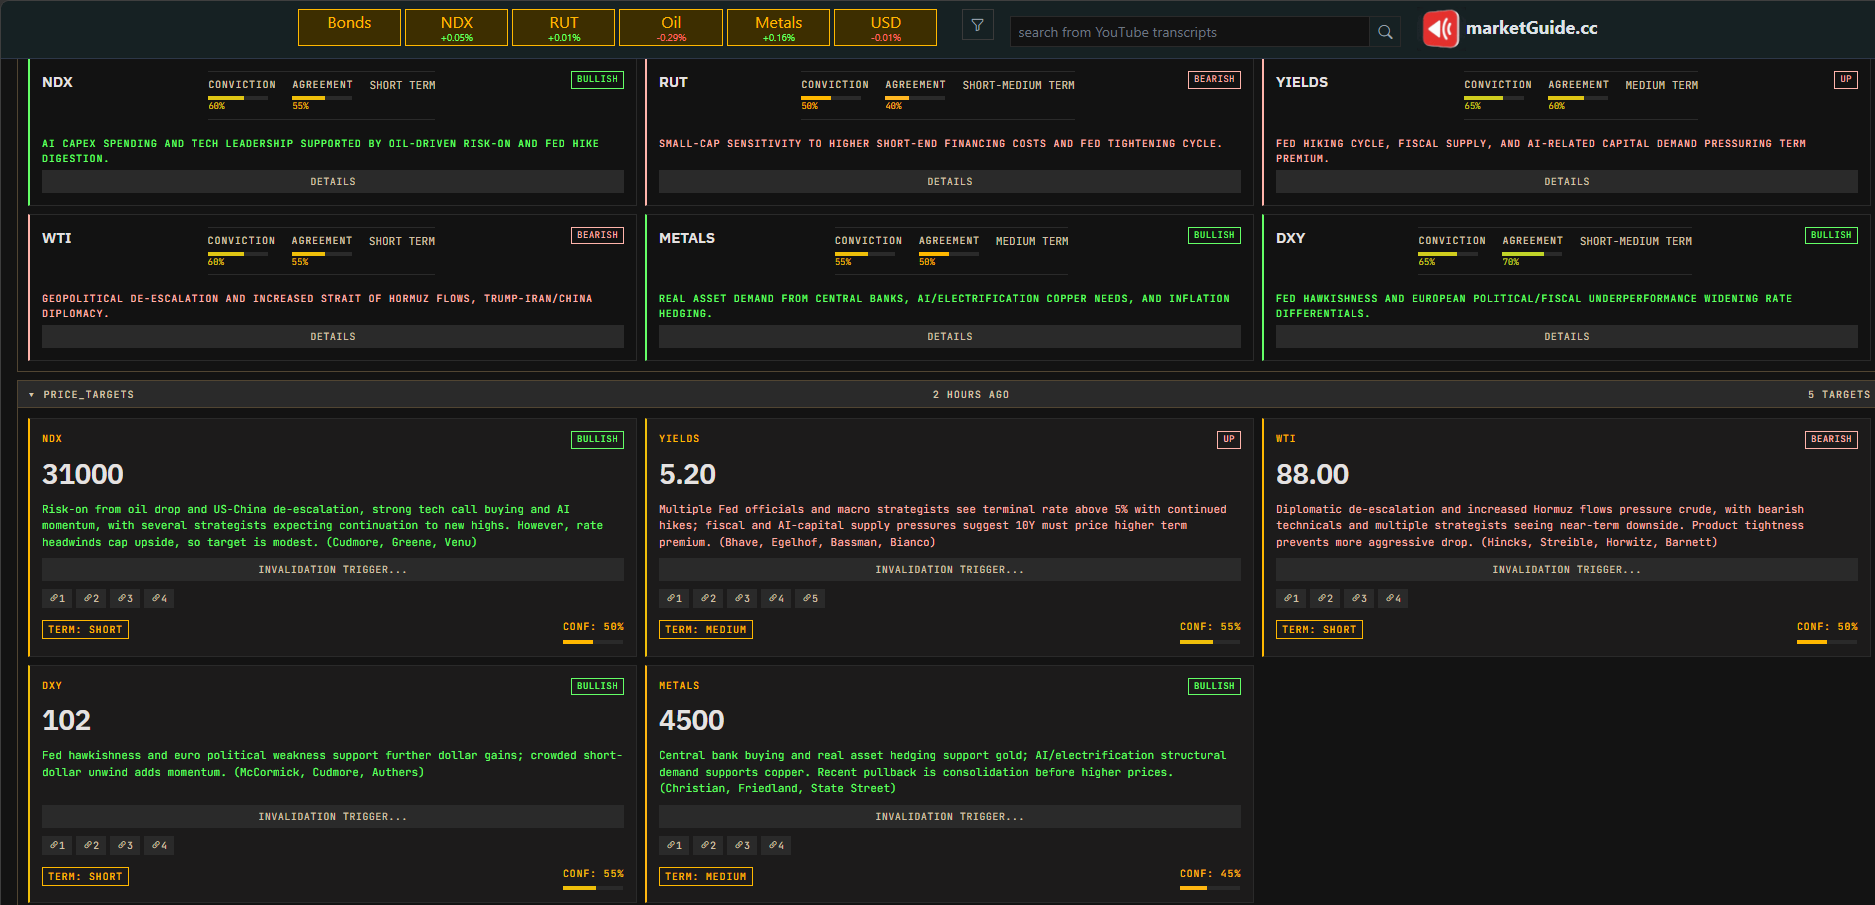Open DETAILS for the METALS sentiment card
This screenshot has height=905, width=1875.
[950, 337]
